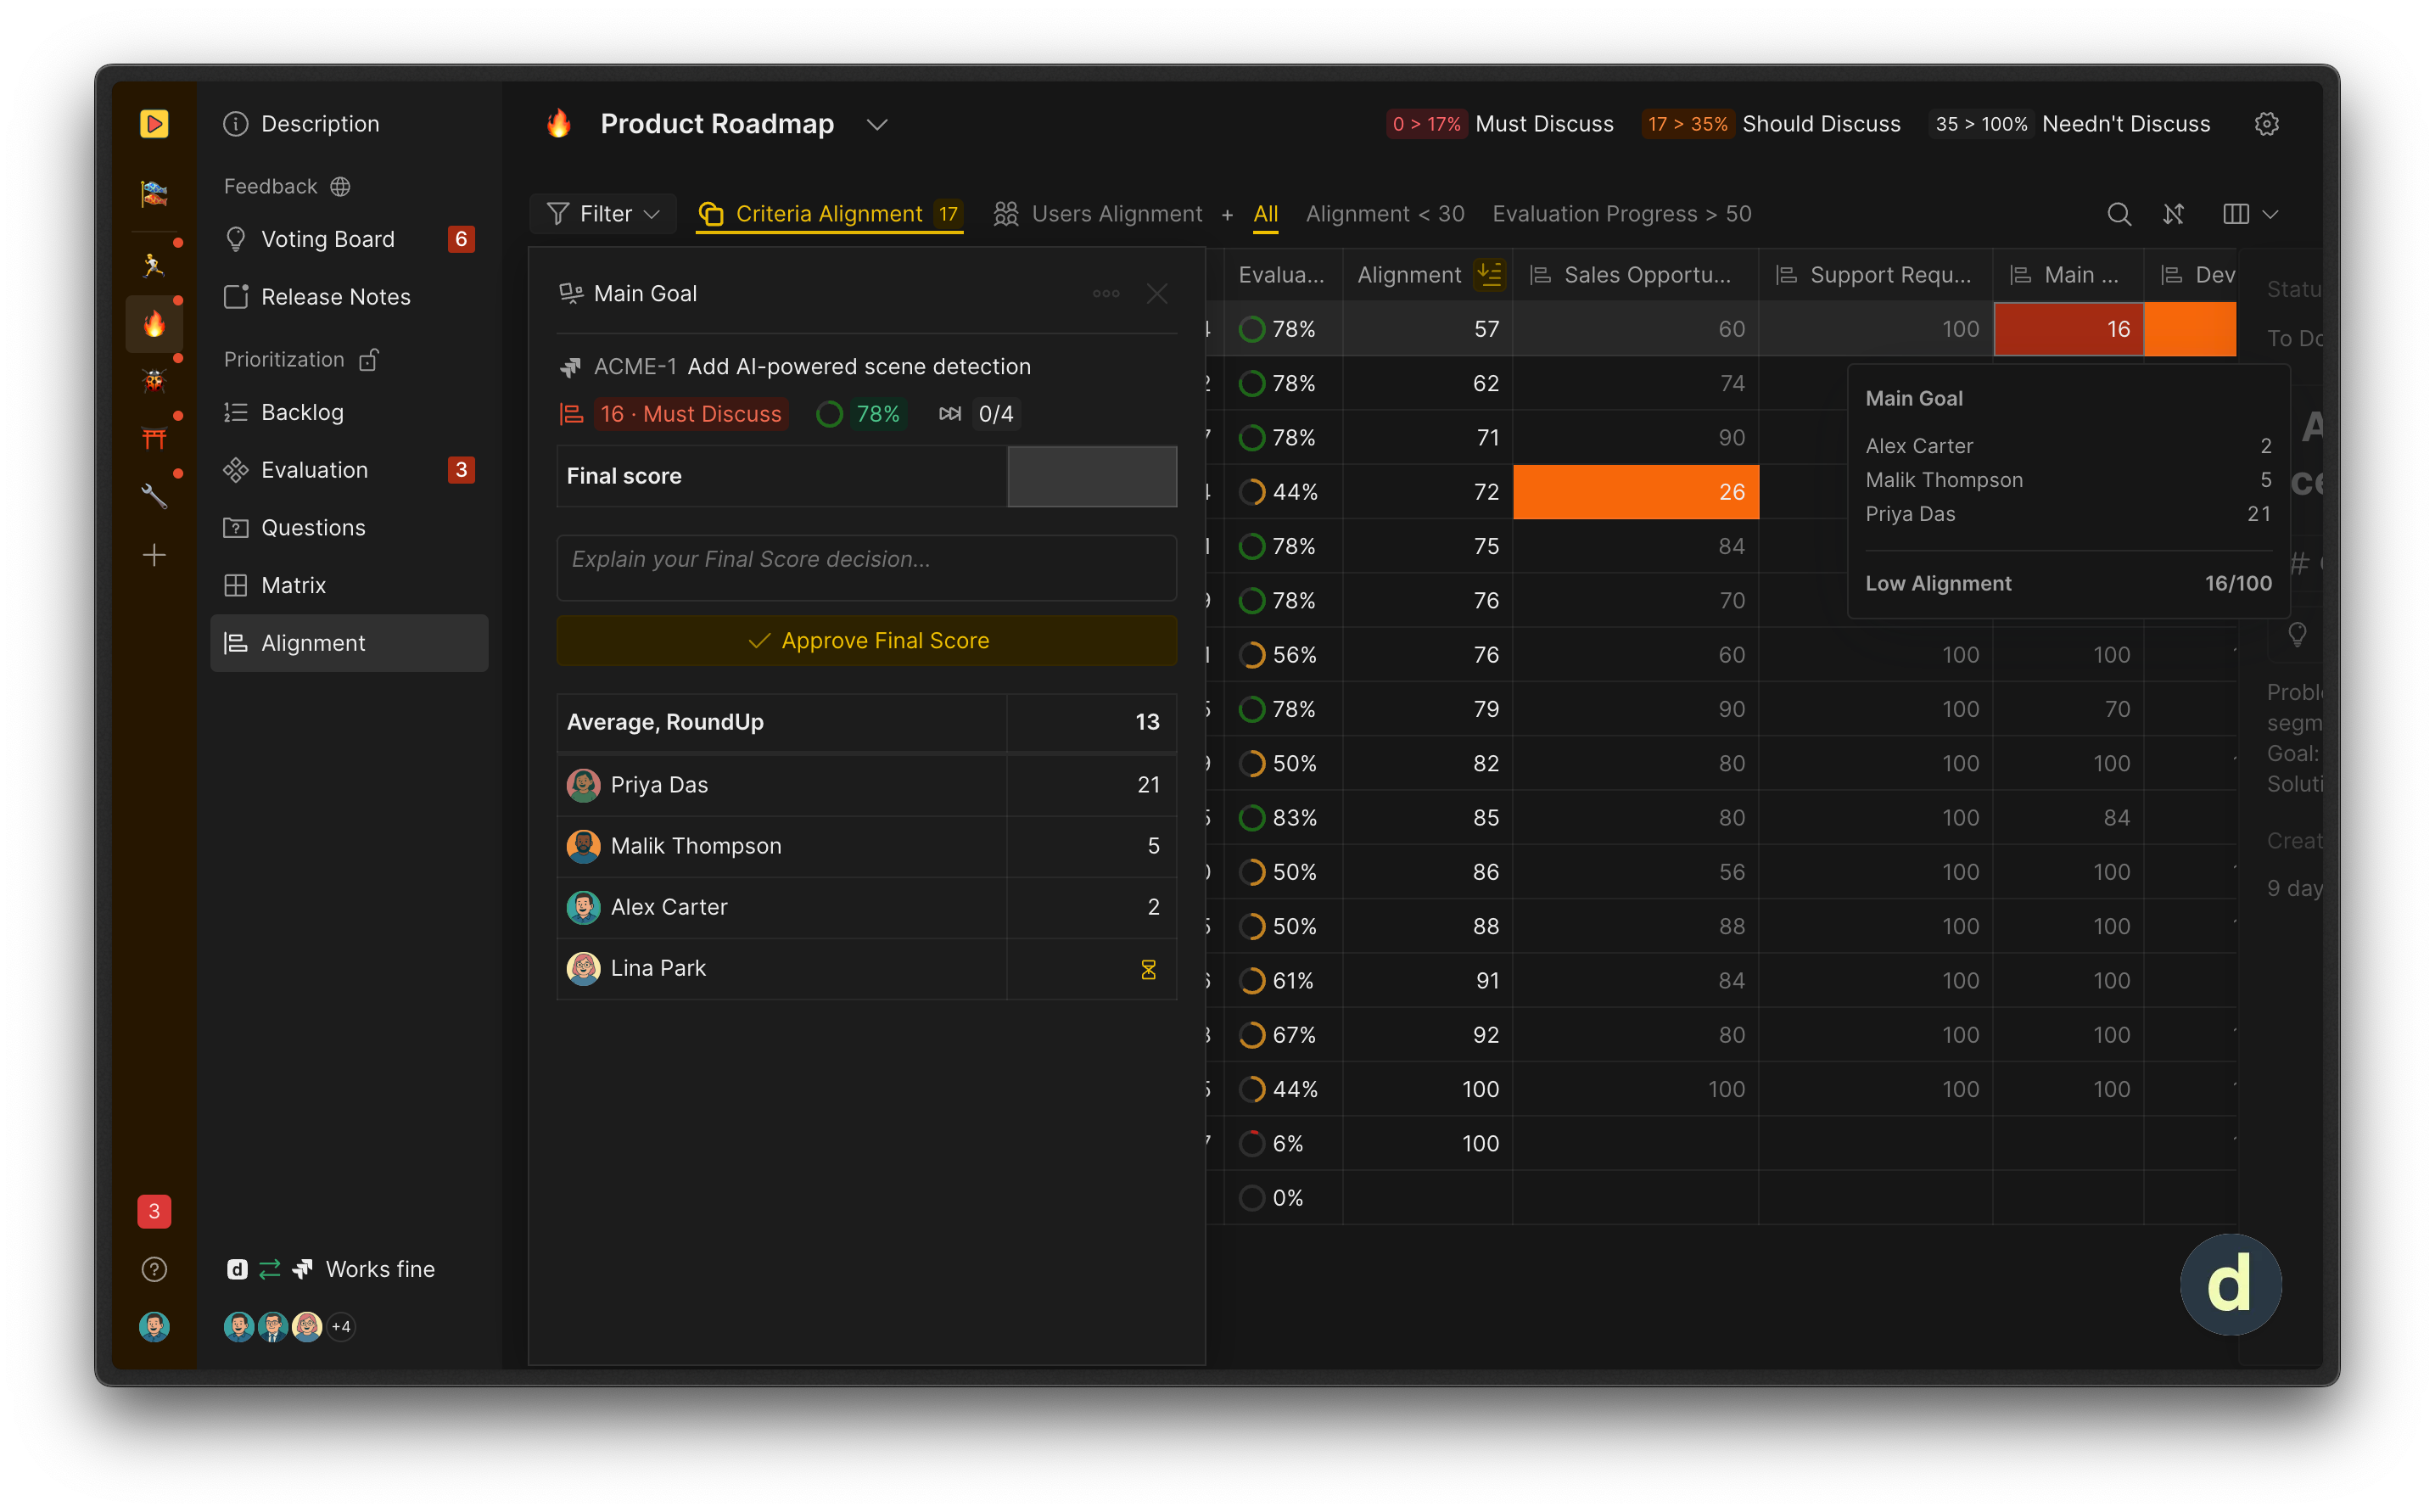Click the wrench icon in left rail
The height and width of the screenshot is (1512, 2435).
(154, 496)
